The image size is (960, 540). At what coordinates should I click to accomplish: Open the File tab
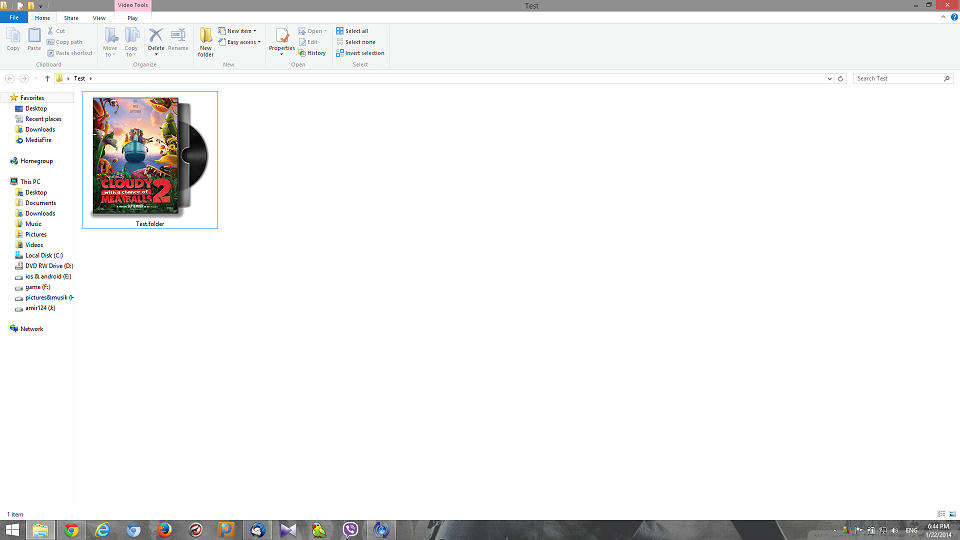[13, 18]
